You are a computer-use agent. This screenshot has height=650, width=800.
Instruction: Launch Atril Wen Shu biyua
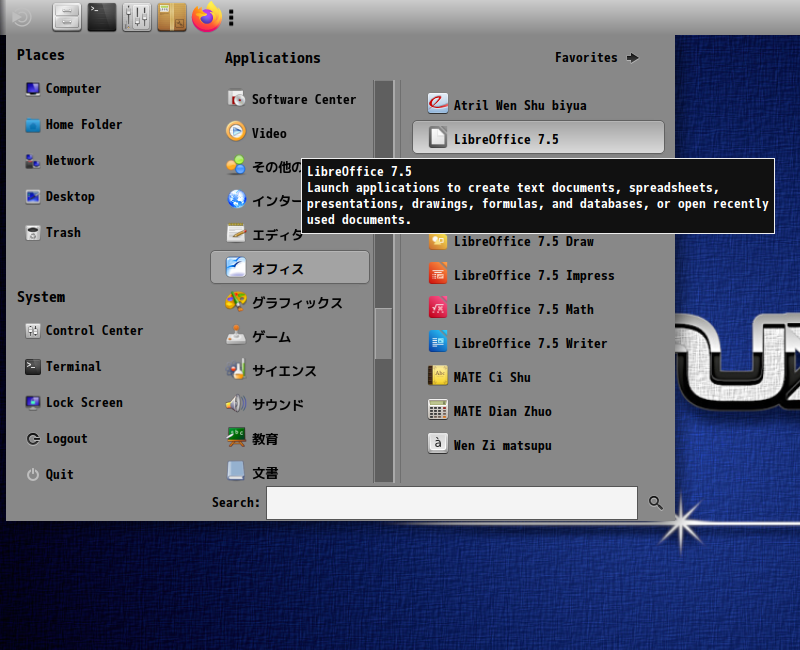pyautogui.click(x=538, y=105)
